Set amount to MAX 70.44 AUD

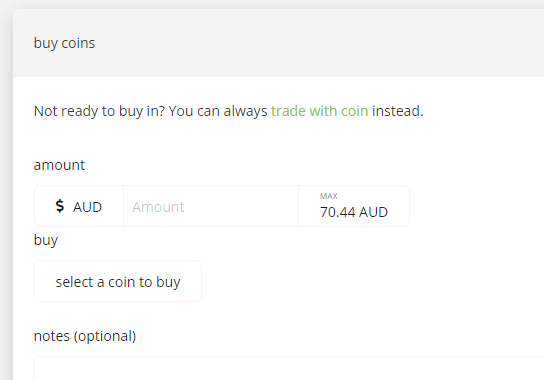coord(354,206)
